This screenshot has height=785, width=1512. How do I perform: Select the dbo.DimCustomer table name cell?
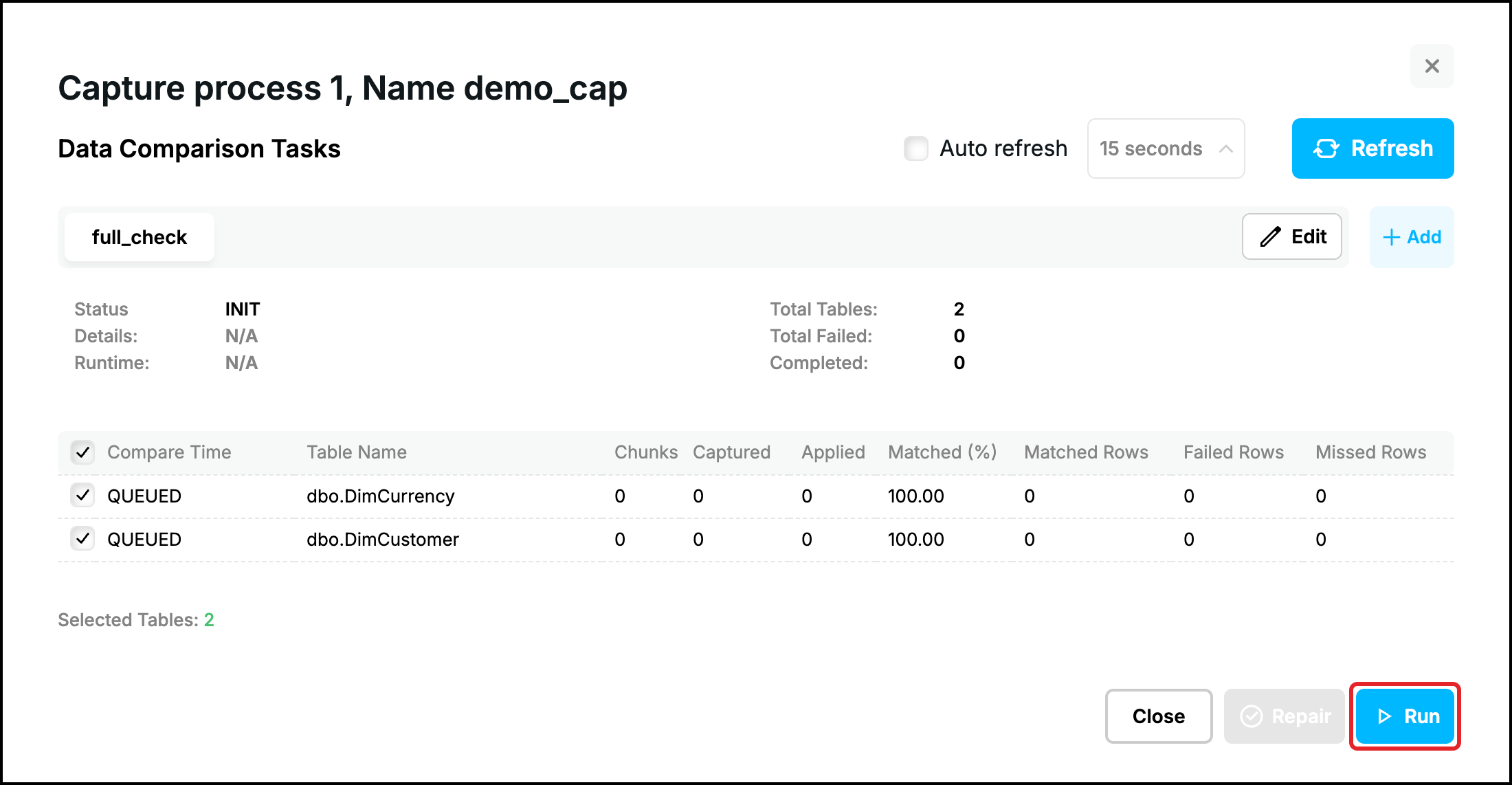(x=382, y=539)
